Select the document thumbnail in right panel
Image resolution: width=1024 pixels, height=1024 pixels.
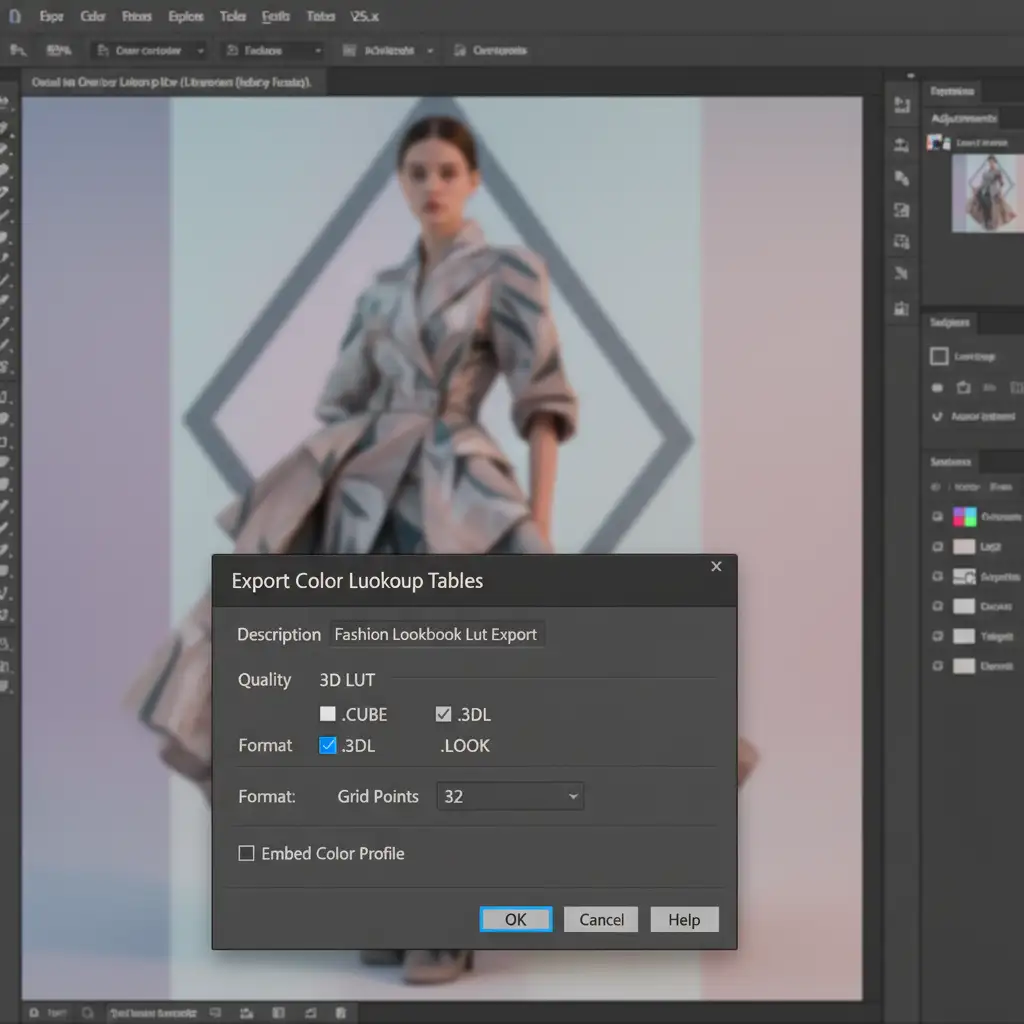point(987,193)
